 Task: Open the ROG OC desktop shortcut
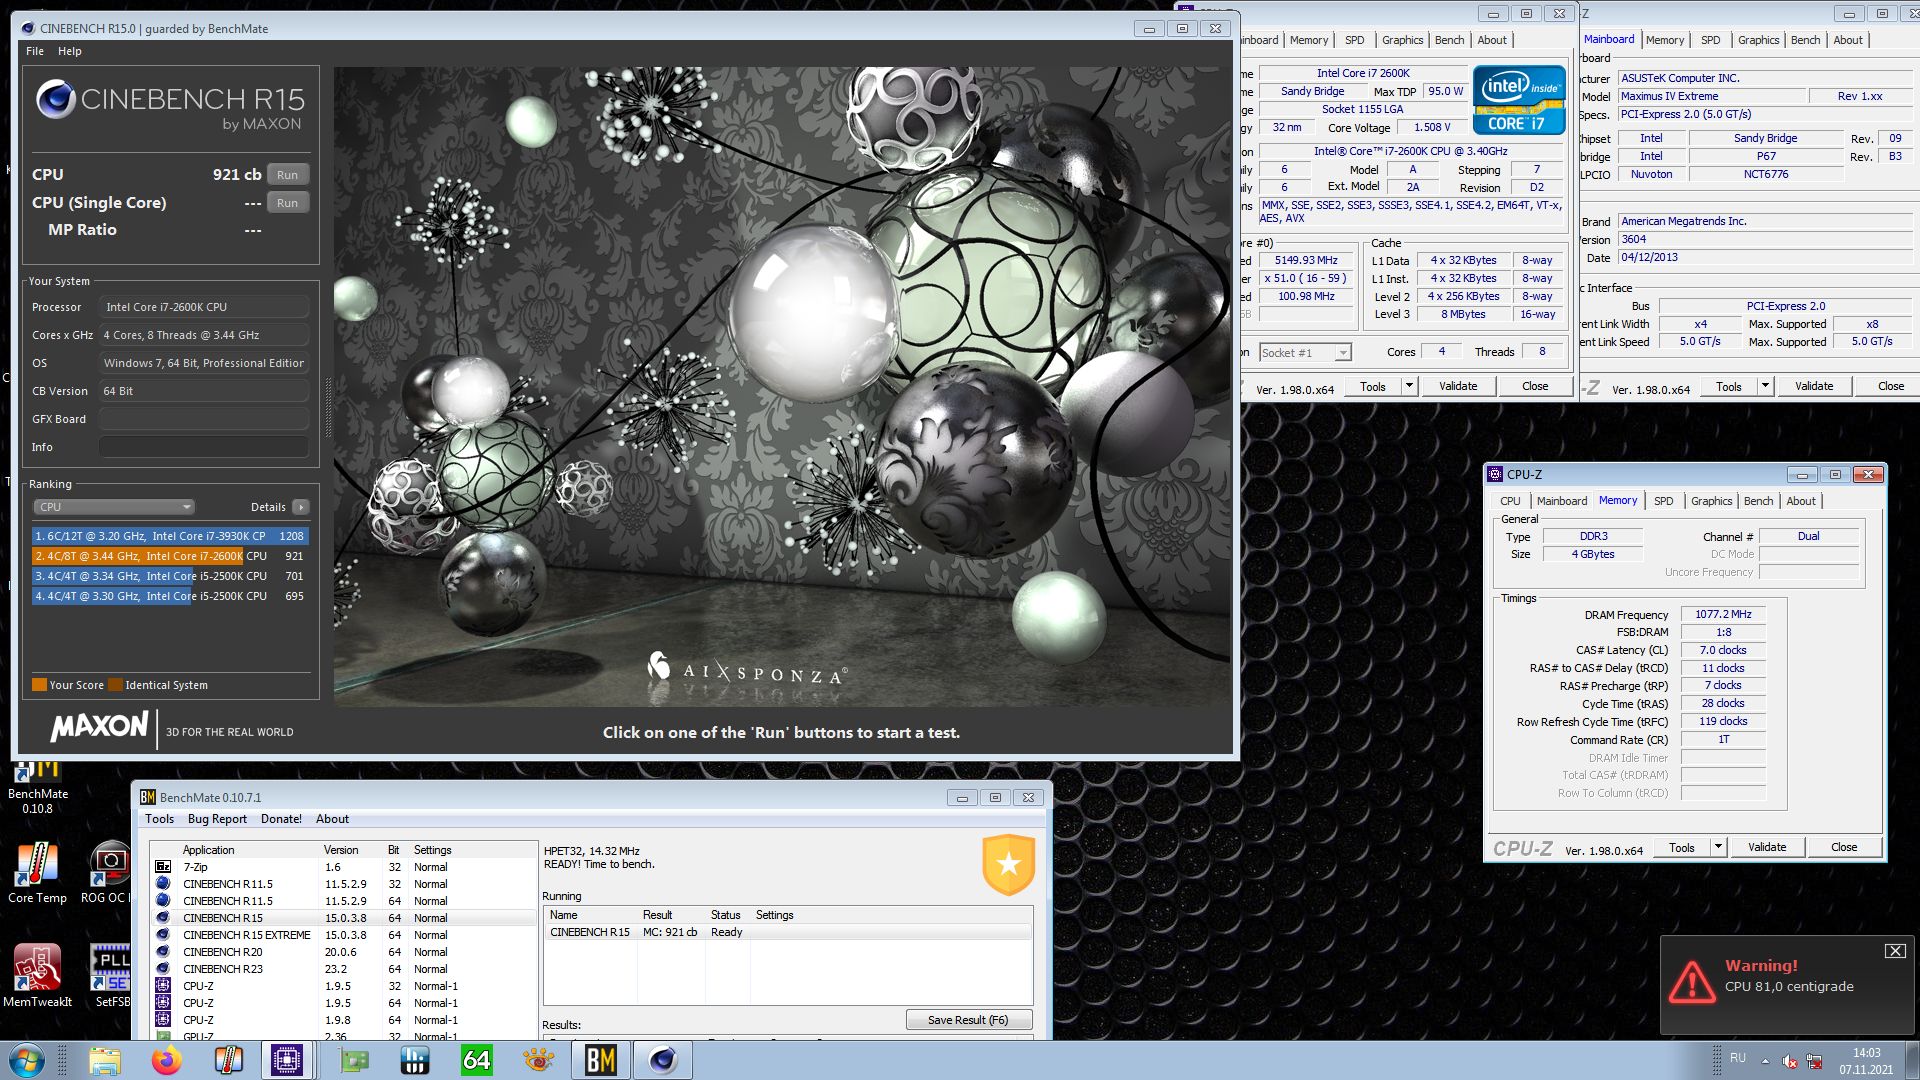coord(108,872)
